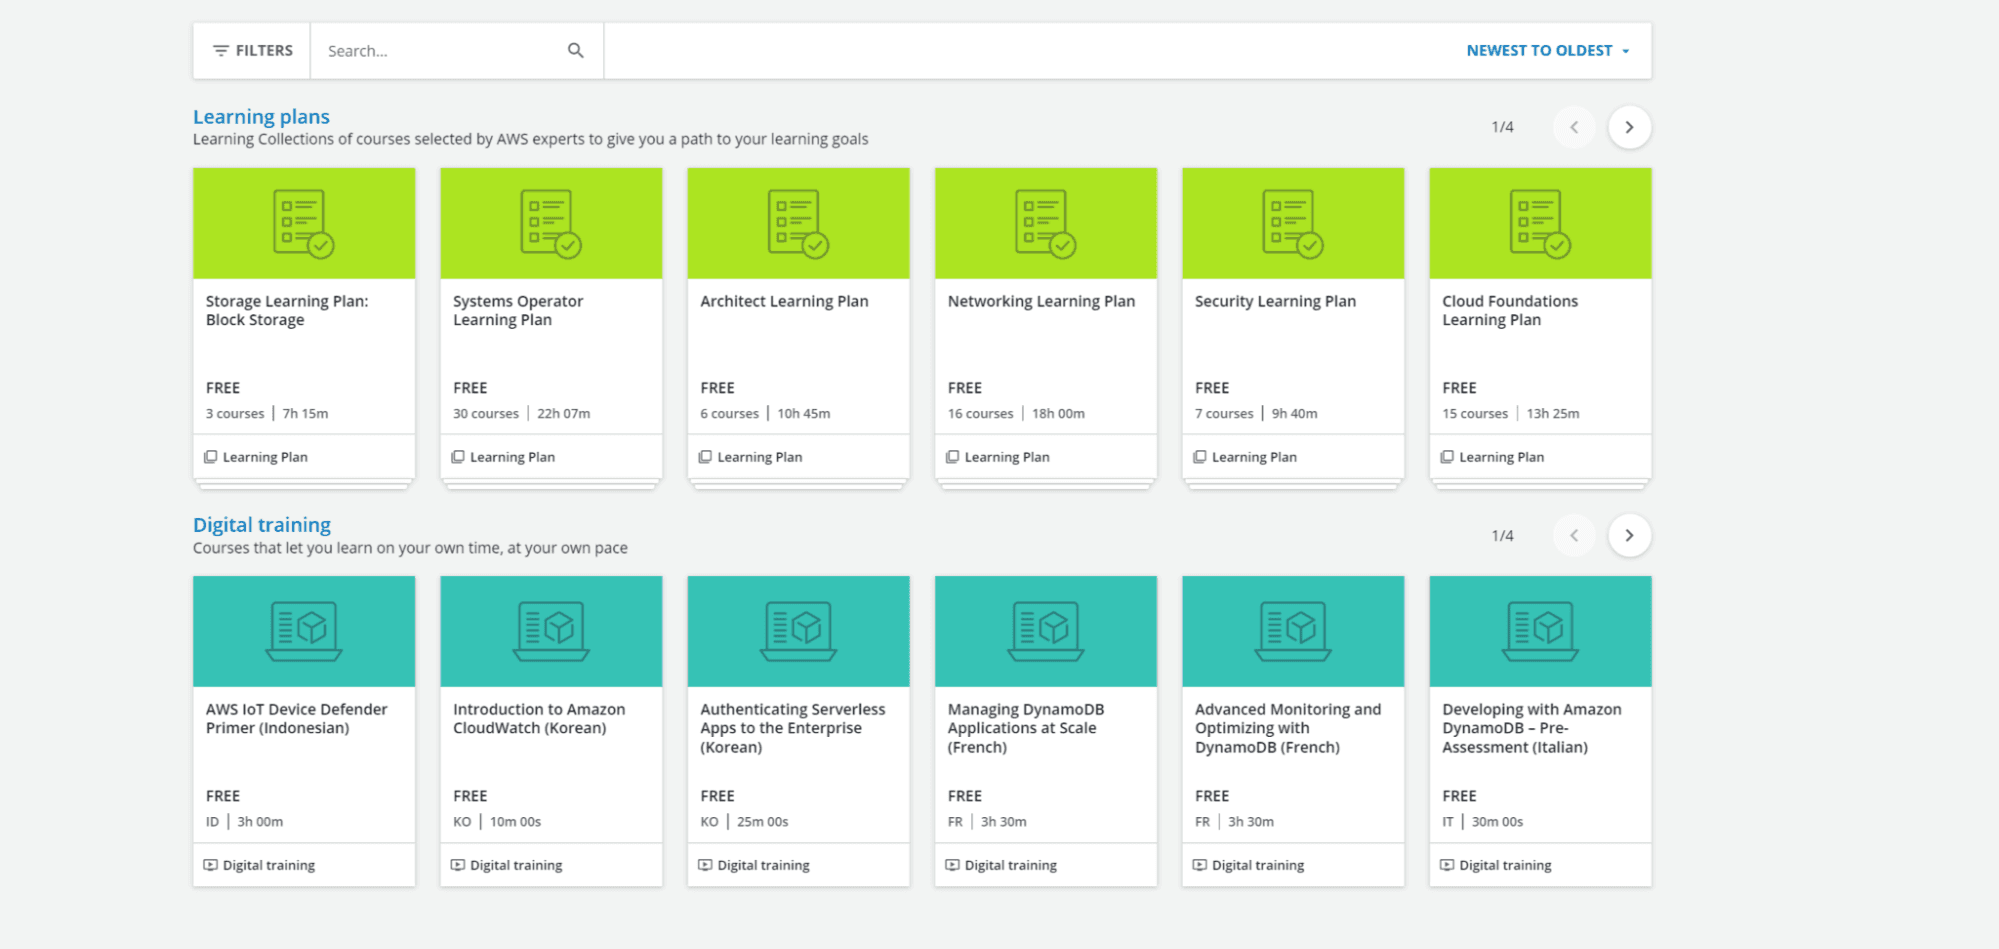Viewport: 1999px width, 949px height.
Task: Open the Learning plans section heading
Action: click(x=261, y=117)
